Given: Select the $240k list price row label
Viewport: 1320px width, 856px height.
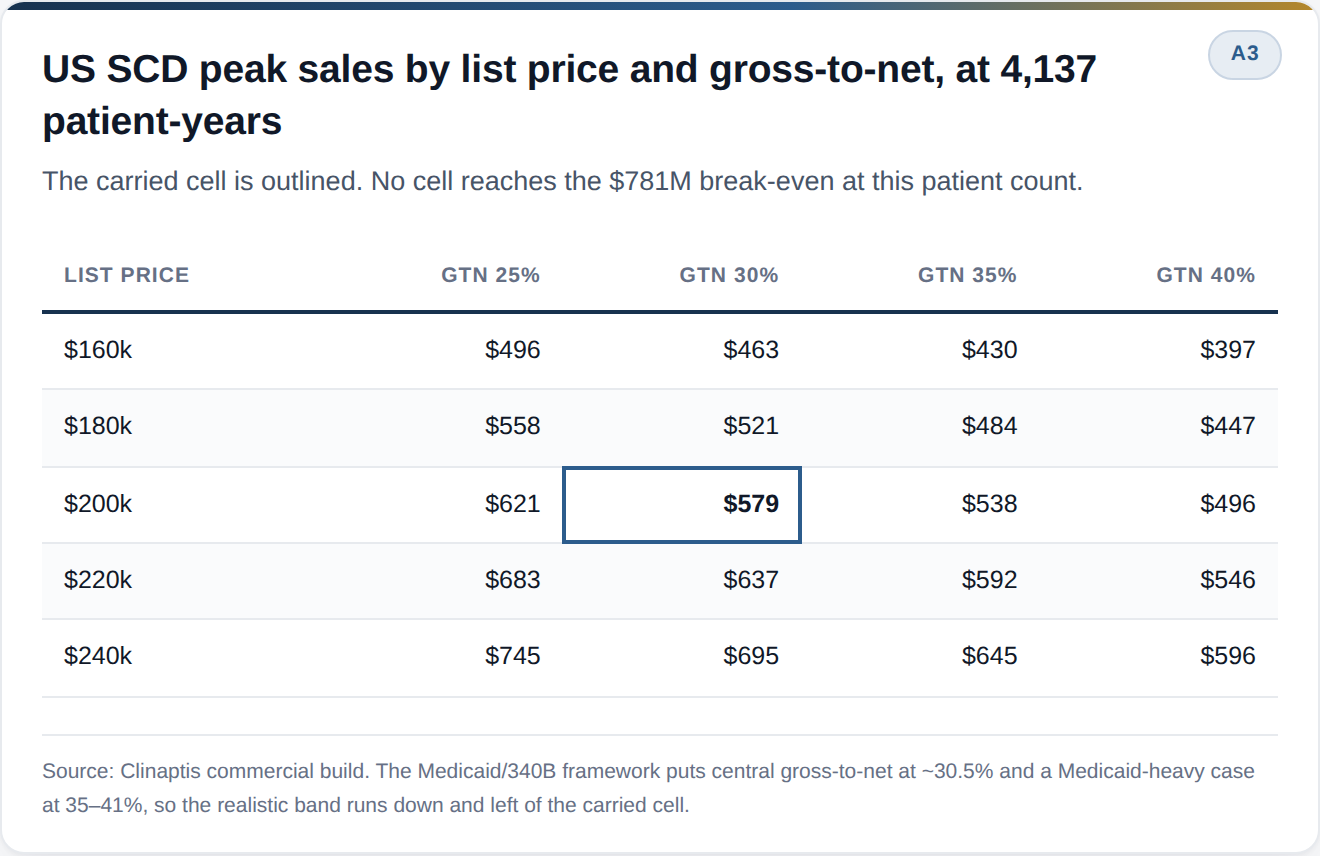Looking at the screenshot, I should pyautogui.click(x=98, y=657).
